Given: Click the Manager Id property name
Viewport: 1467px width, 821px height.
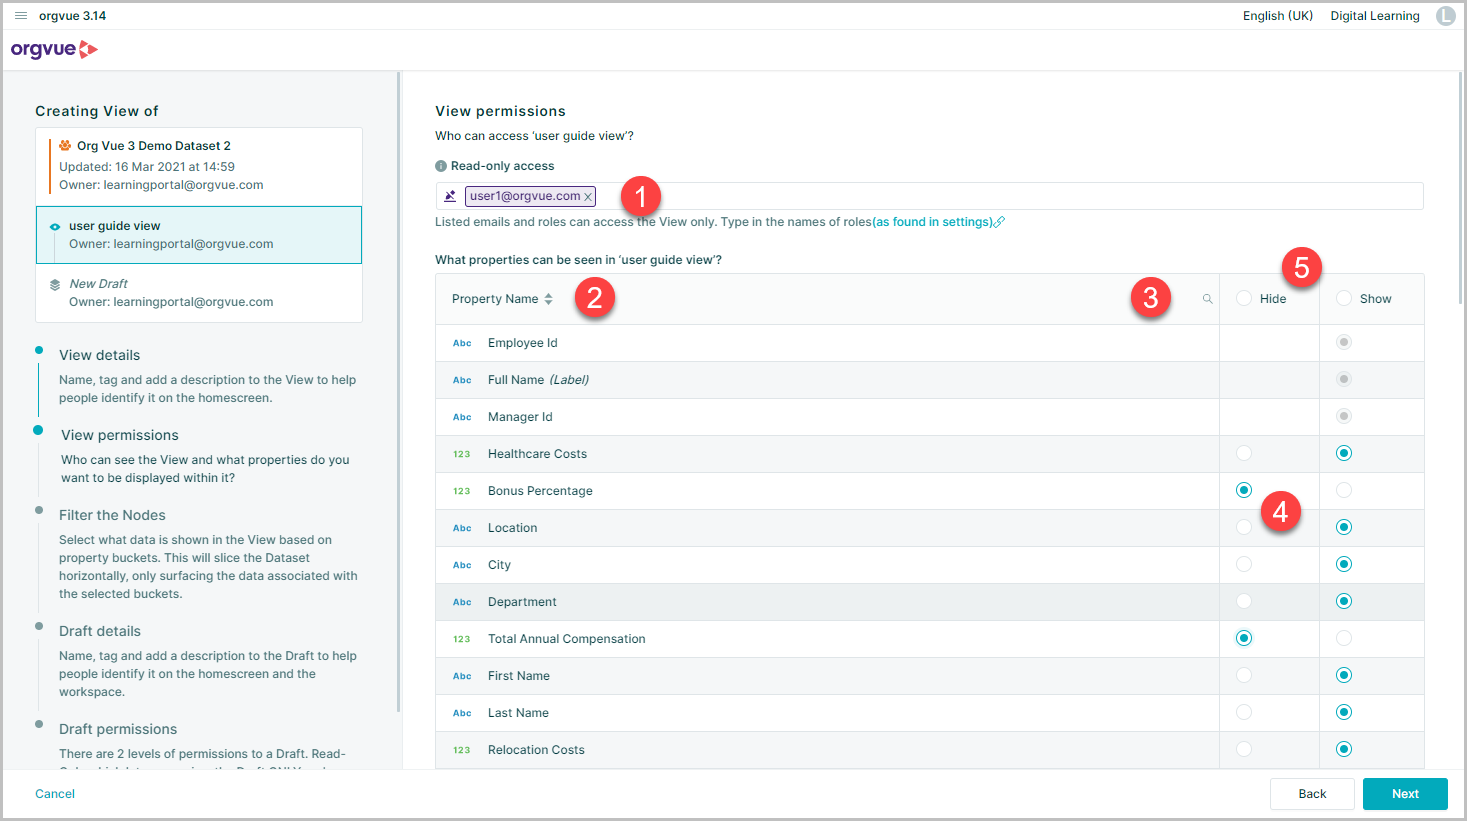Looking at the screenshot, I should pos(520,417).
